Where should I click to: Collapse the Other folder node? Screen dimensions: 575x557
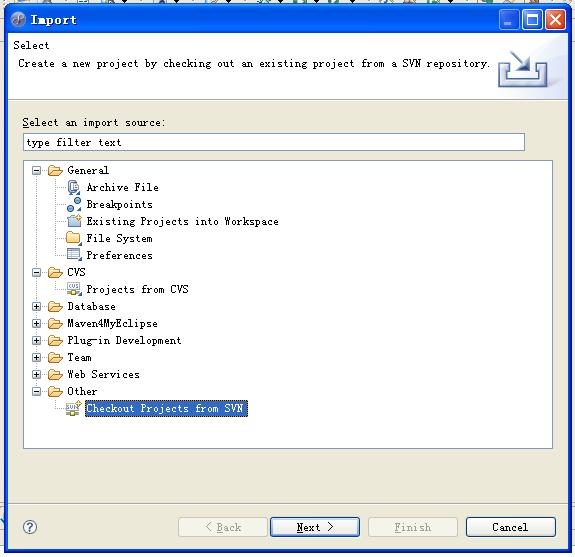pos(36,392)
